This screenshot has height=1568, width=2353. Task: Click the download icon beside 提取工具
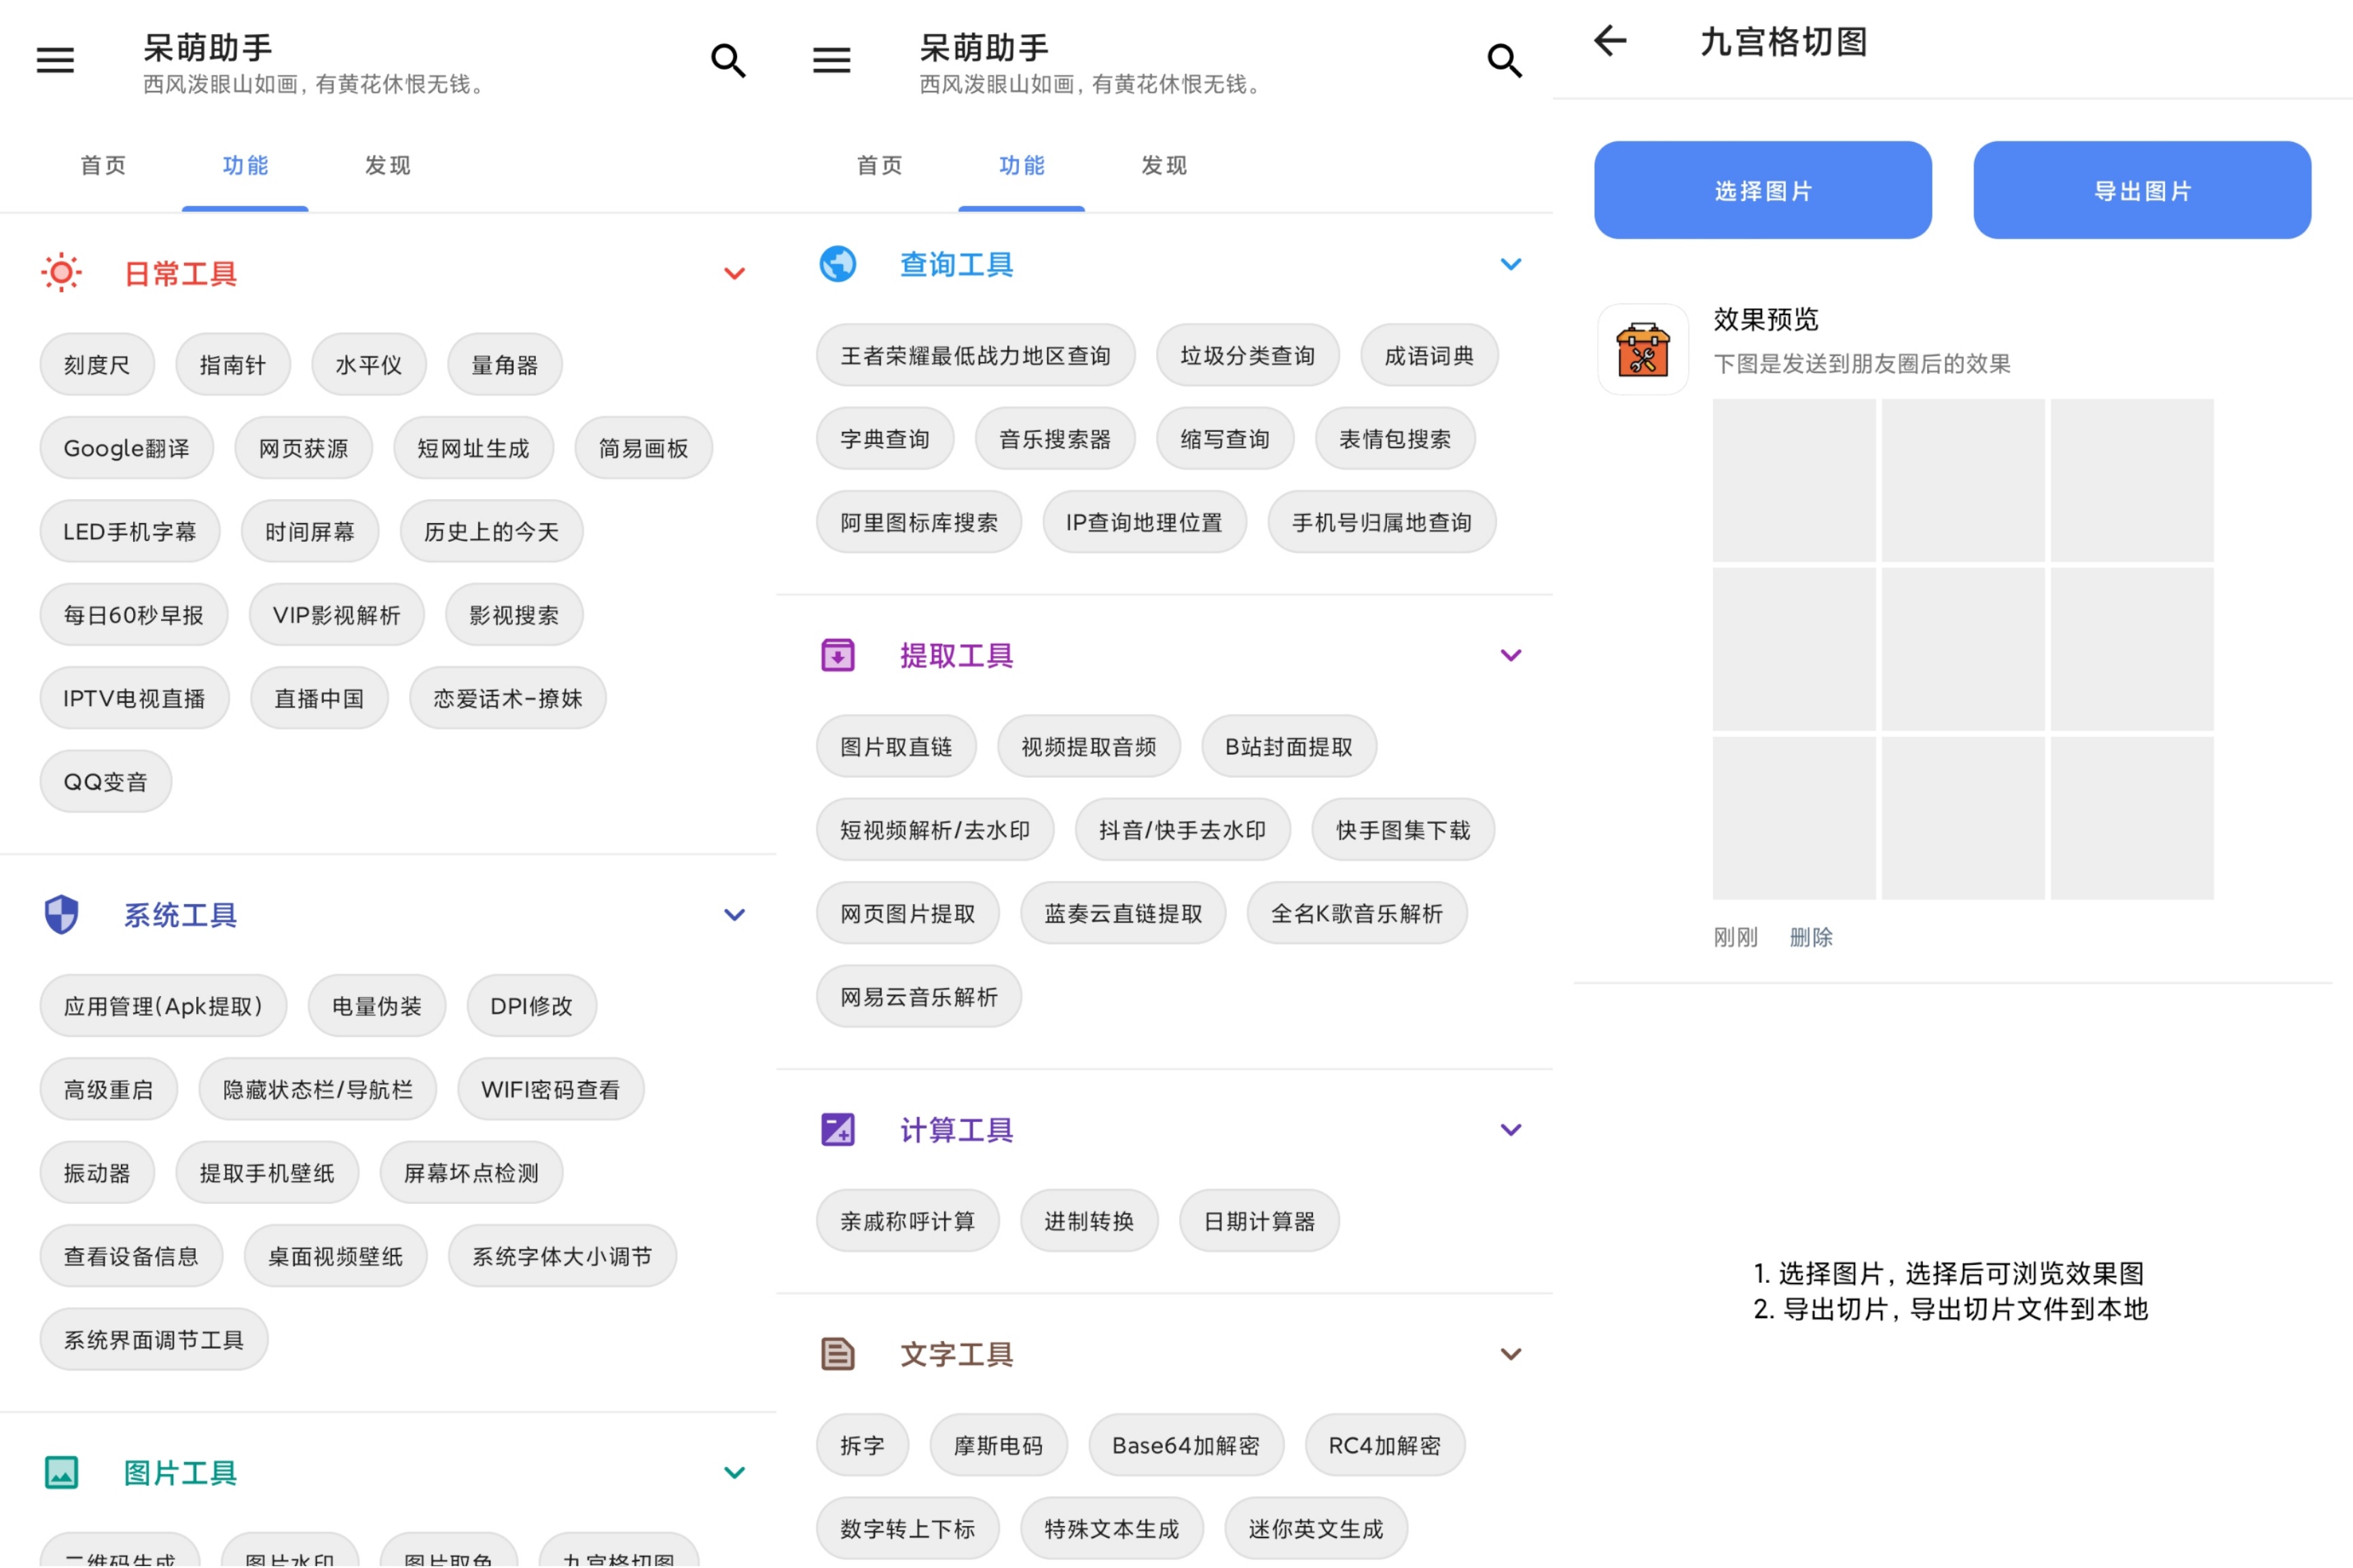pyautogui.click(x=838, y=655)
